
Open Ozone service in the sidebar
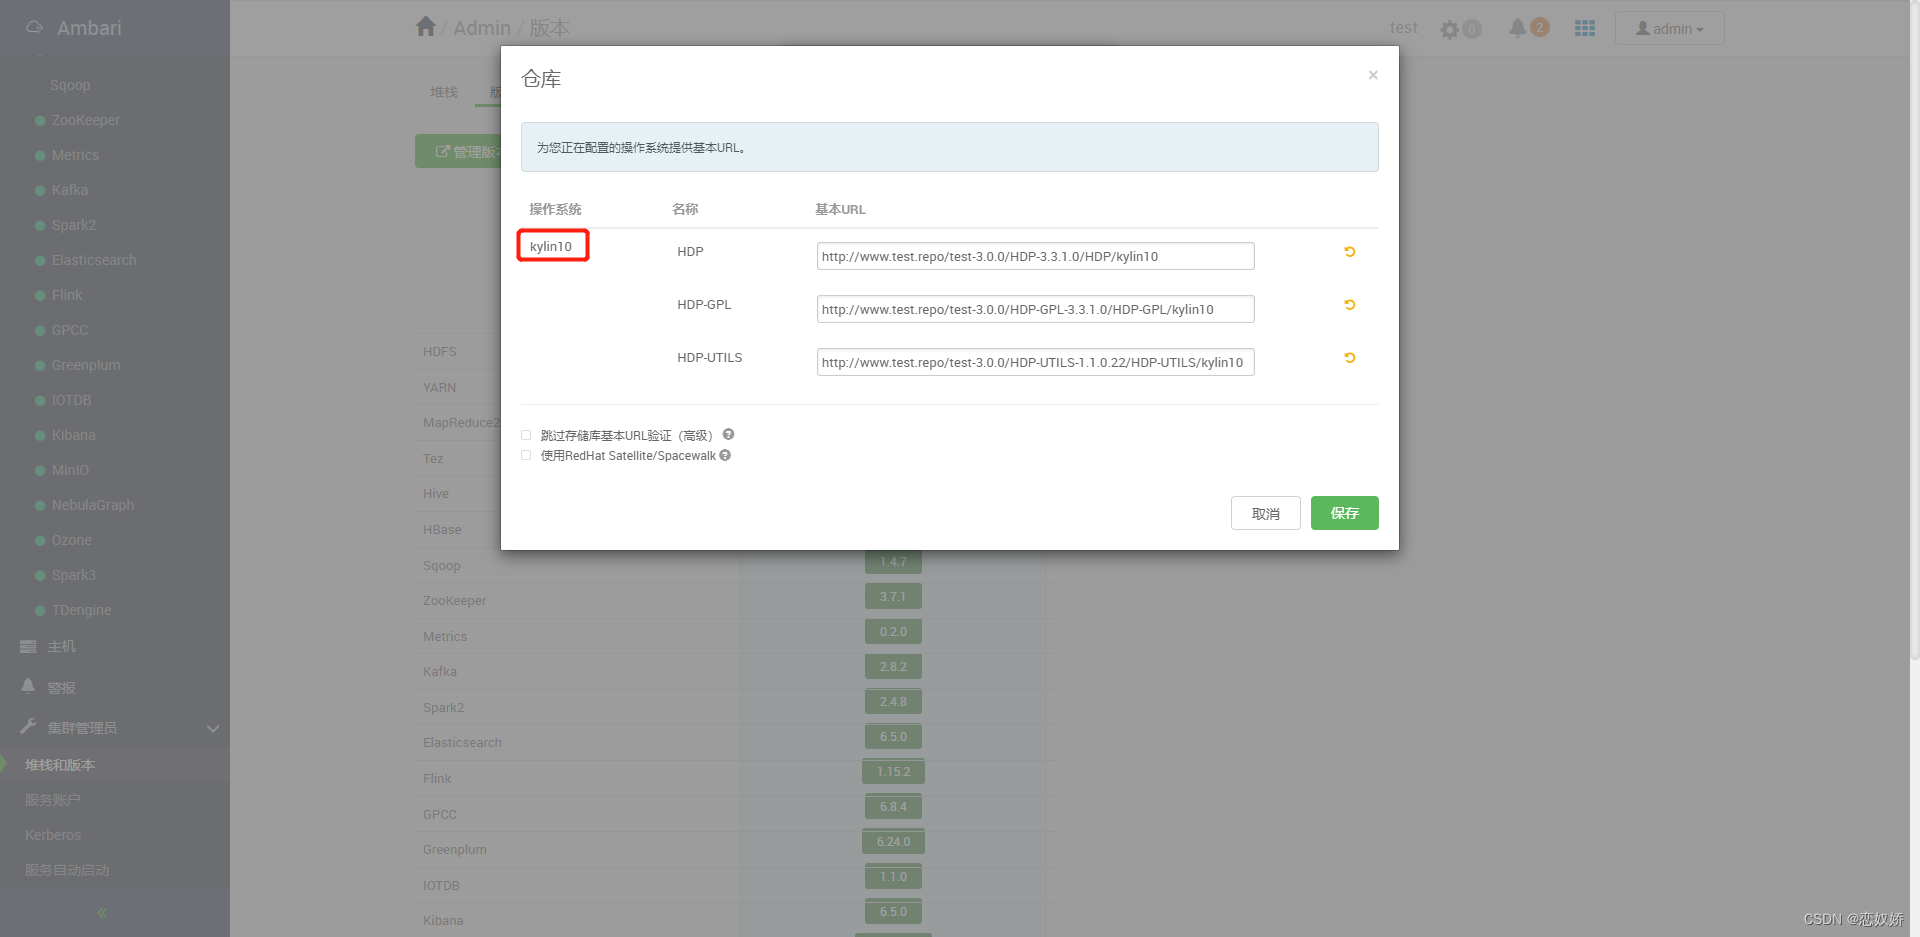pyautogui.click(x=71, y=540)
